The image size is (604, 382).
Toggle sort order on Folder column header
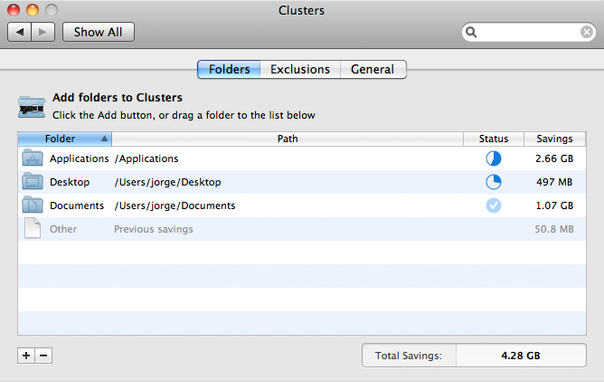pos(65,139)
